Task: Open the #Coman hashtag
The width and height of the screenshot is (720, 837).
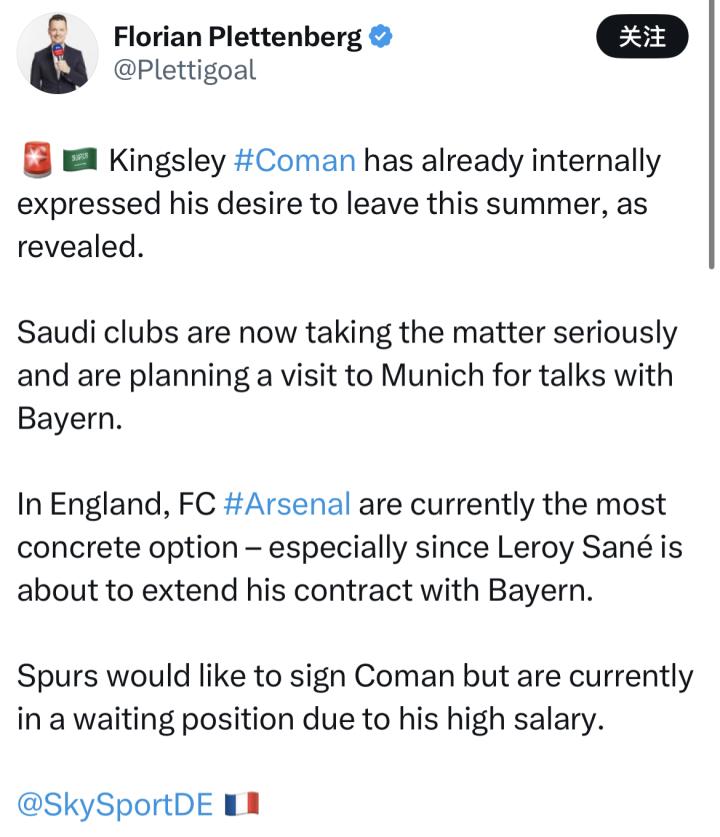Action: coord(294,160)
